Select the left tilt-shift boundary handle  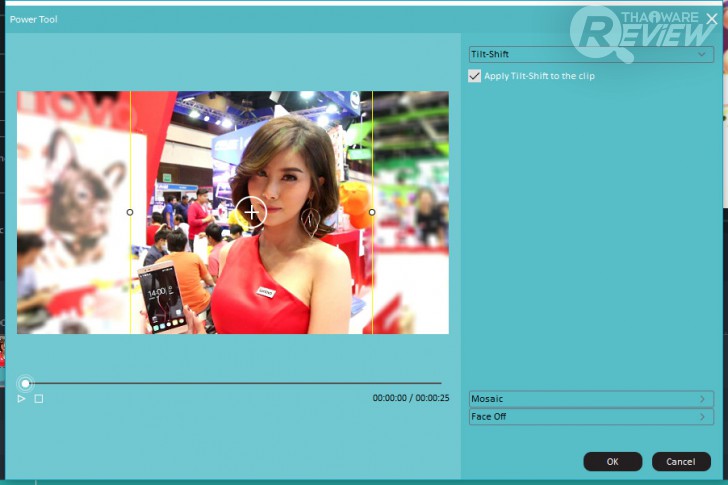[x=130, y=212]
